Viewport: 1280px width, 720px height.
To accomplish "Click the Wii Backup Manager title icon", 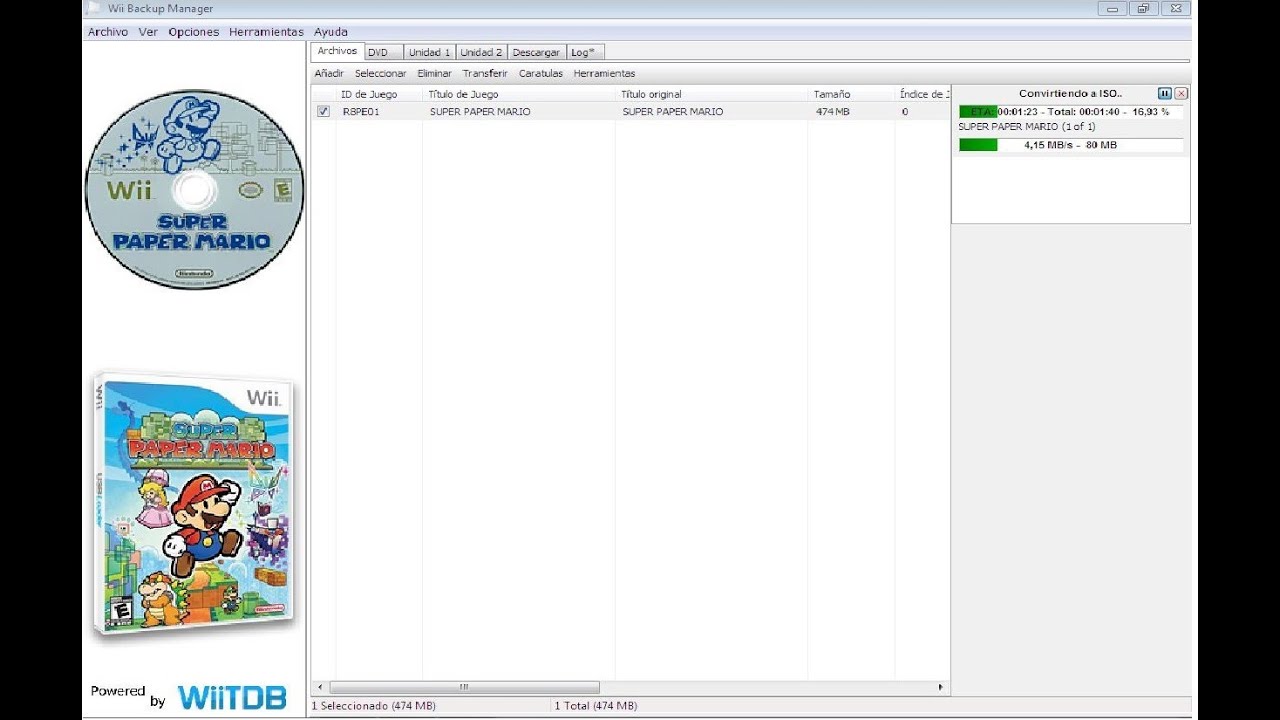I will click(x=93, y=9).
